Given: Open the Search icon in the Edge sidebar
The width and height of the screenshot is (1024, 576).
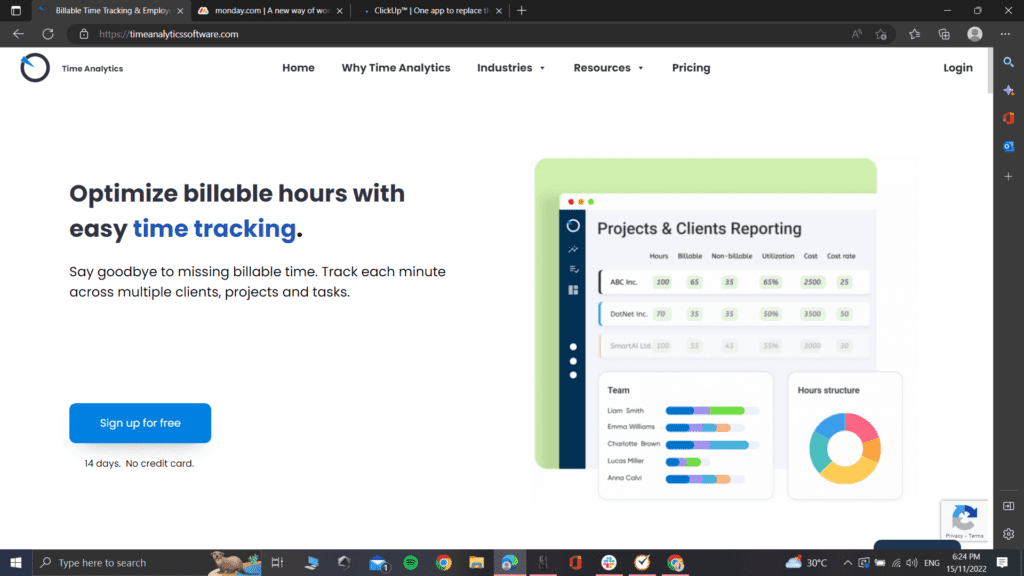Looking at the screenshot, I should pyautogui.click(x=1008, y=62).
